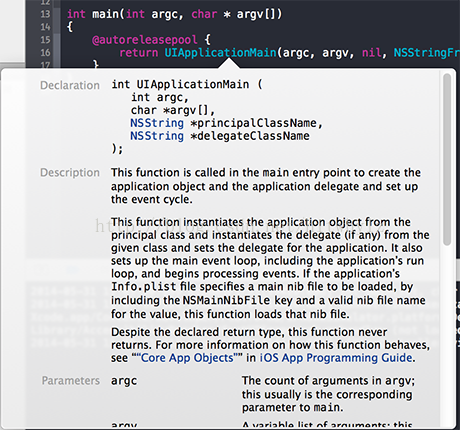This screenshot has width=460, height=430.
Task: Click the argc parameter name in Parameters
Action: point(124,381)
